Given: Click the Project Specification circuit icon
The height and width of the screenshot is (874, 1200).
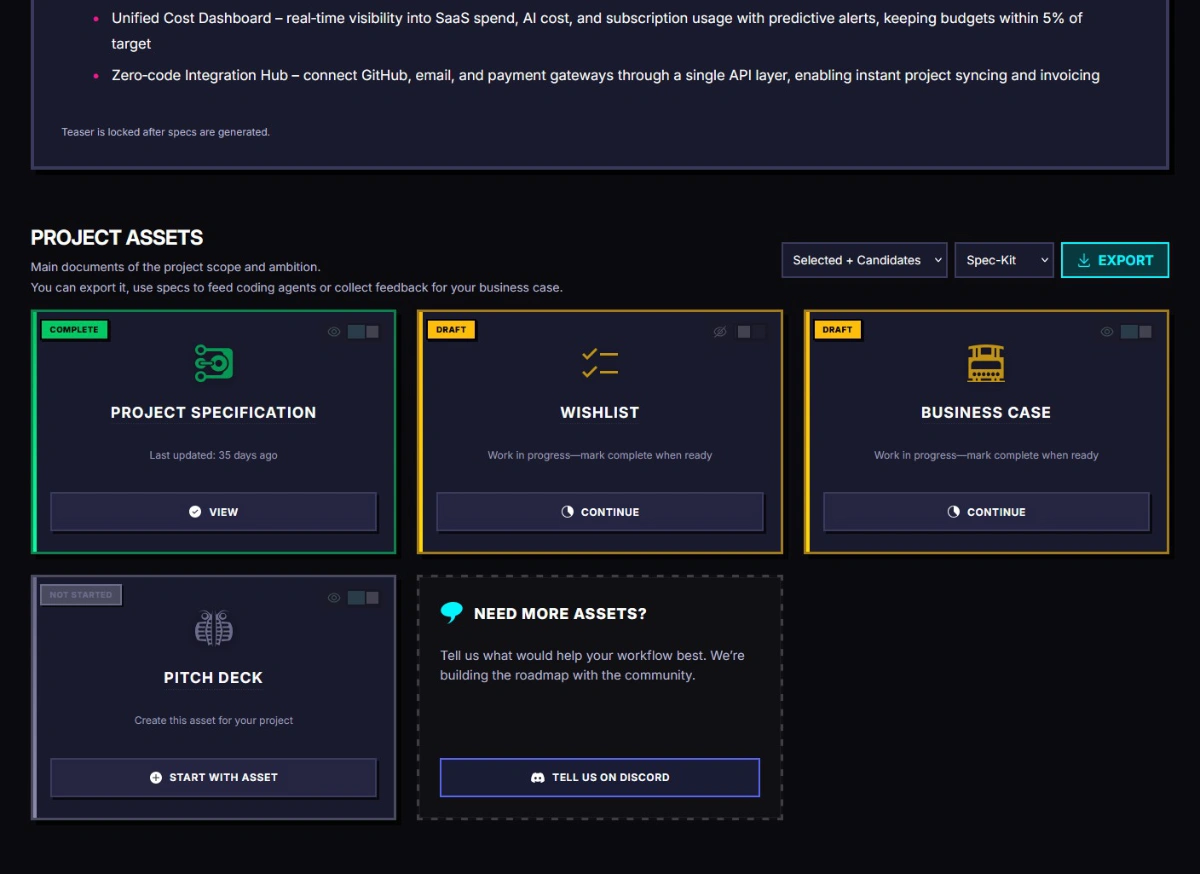Looking at the screenshot, I should (213, 363).
